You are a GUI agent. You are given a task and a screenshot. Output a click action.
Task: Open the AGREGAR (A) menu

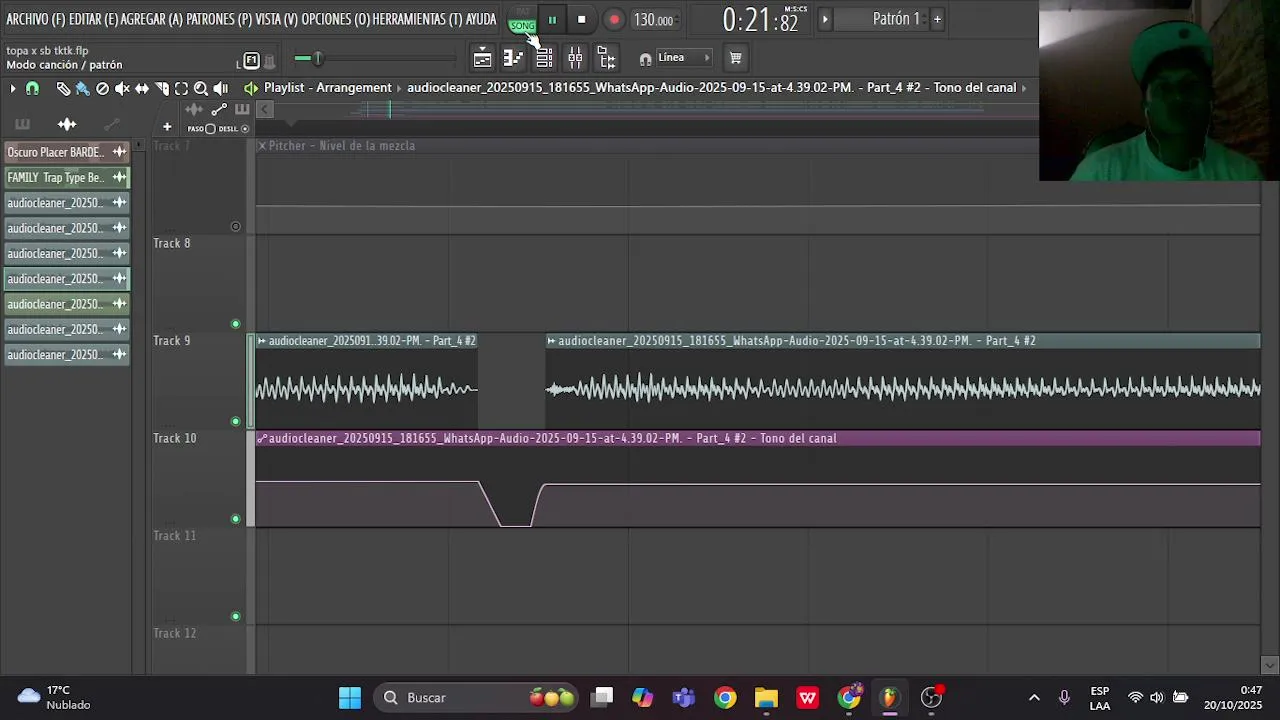[x=152, y=19]
